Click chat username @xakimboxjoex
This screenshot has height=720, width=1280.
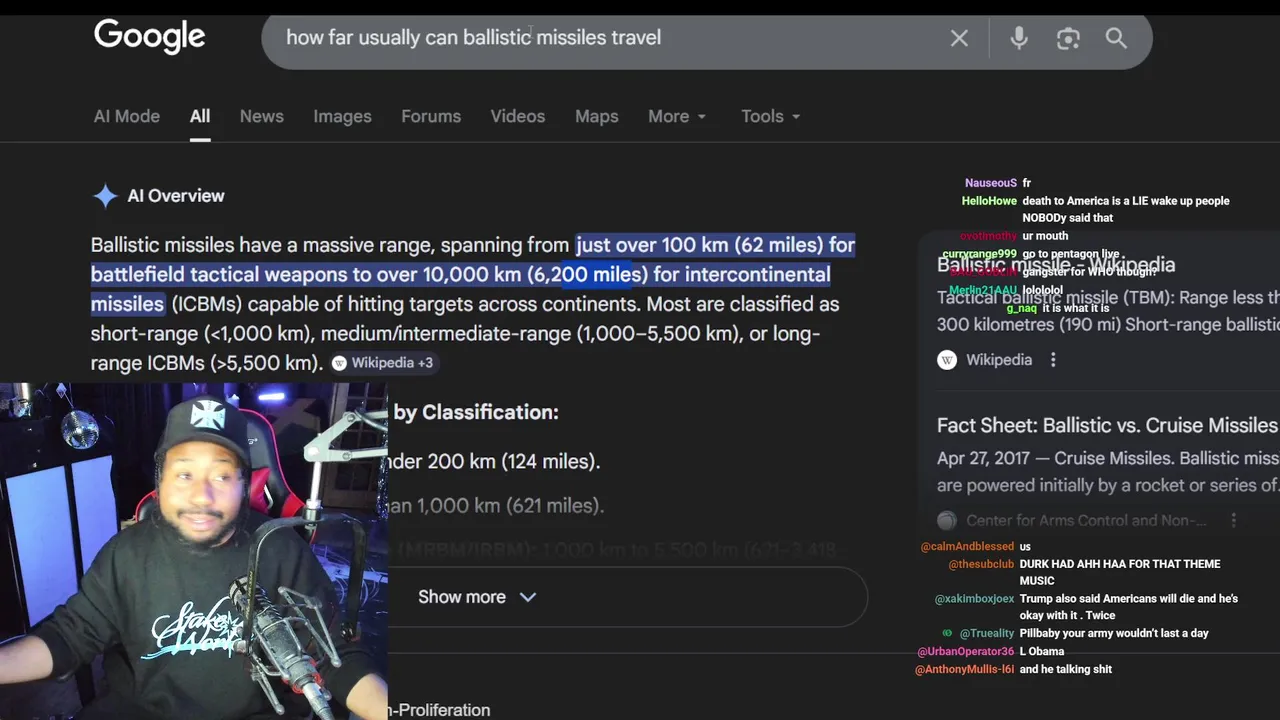pyautogui.click(x=974, y=599)
